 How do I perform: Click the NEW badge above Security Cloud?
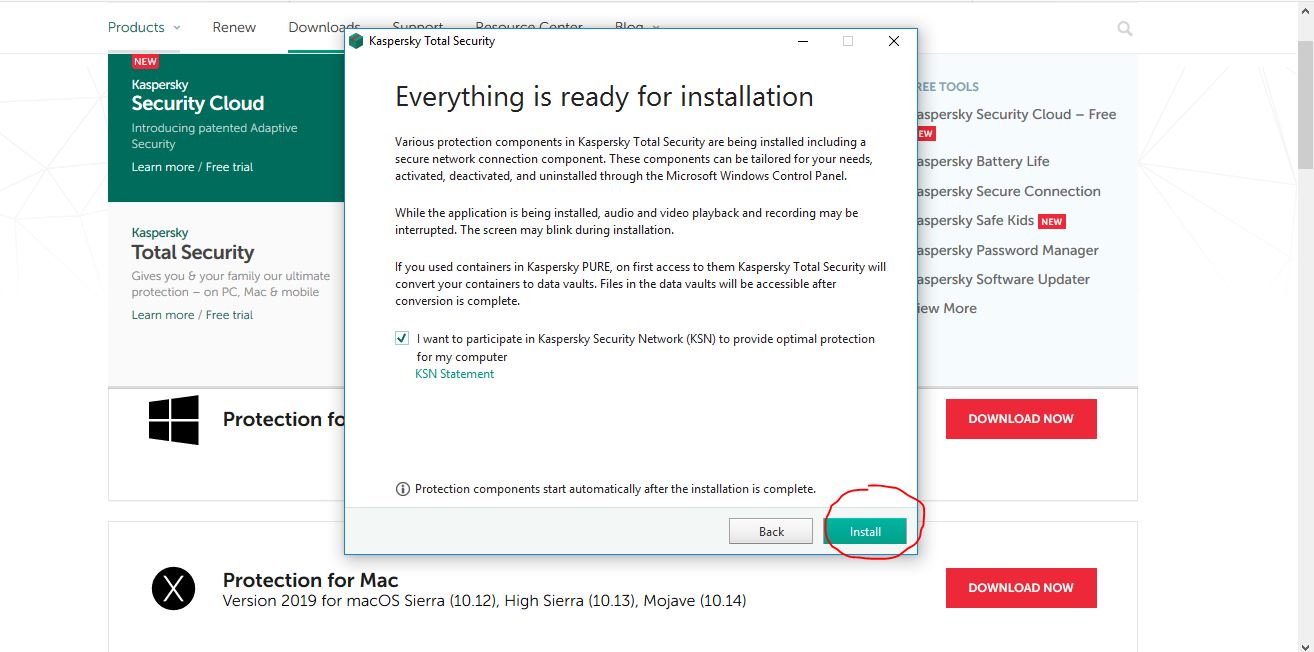tap(145, 62)
